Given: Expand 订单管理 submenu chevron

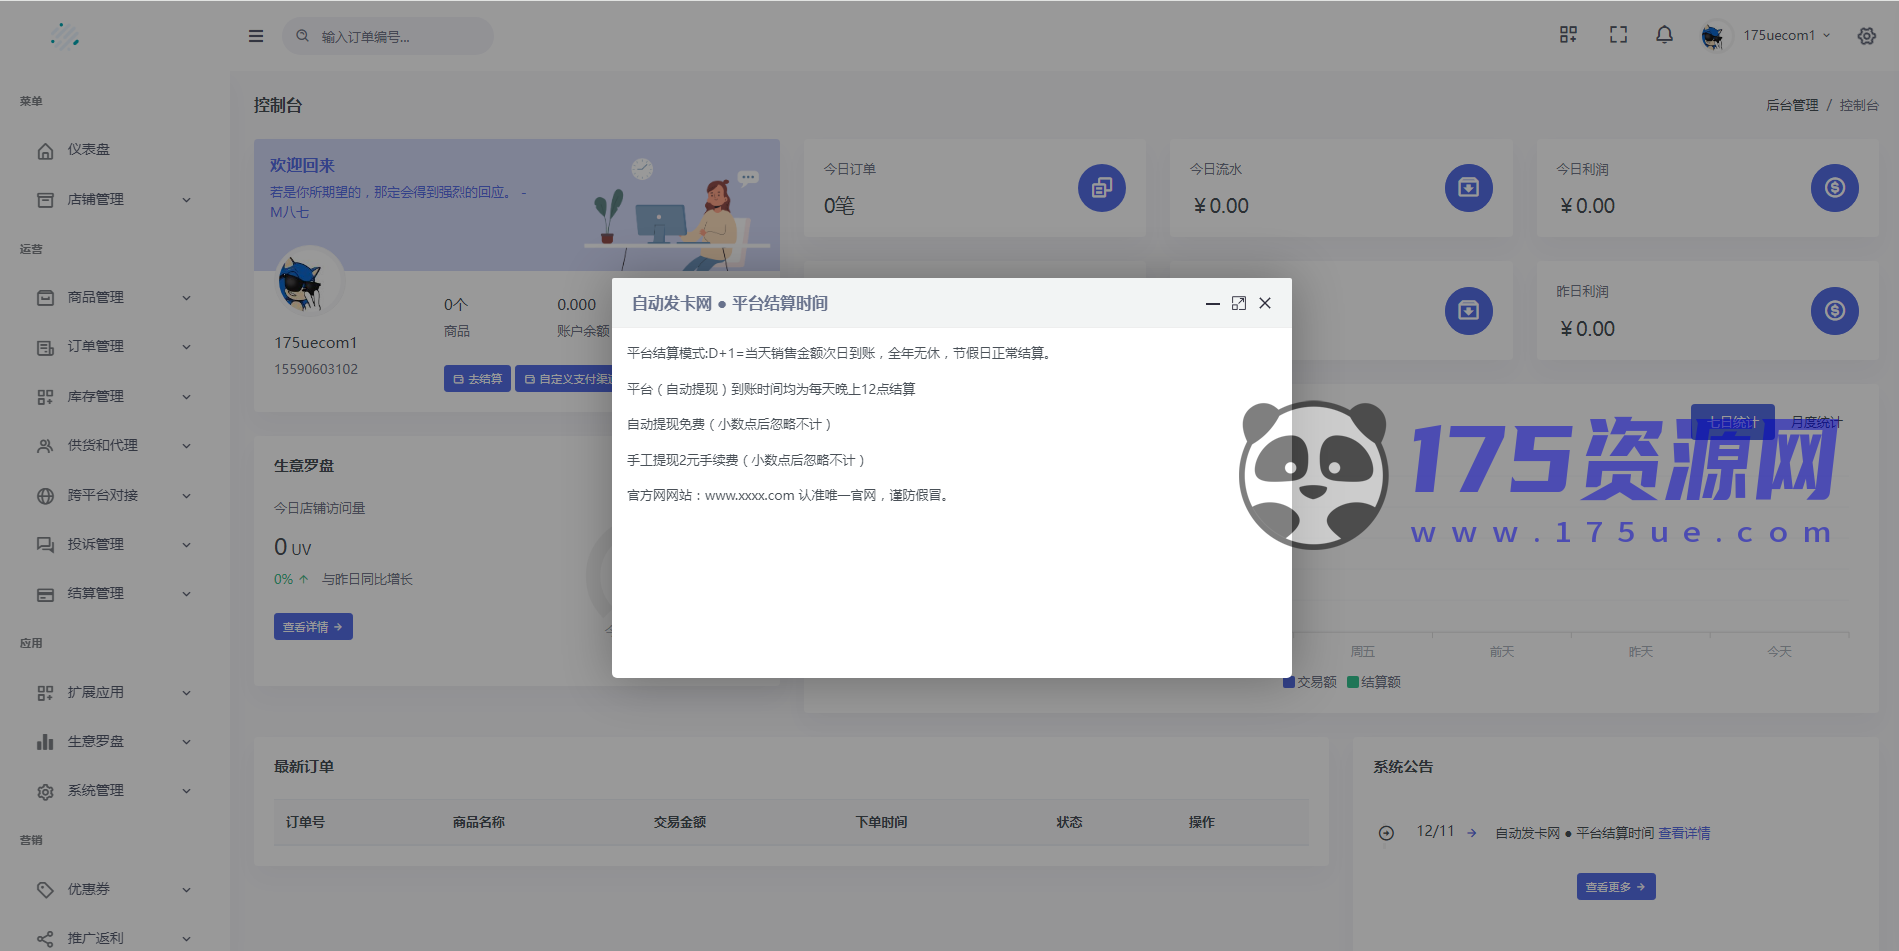Looking at the screenshot, I should coord(186,347).
